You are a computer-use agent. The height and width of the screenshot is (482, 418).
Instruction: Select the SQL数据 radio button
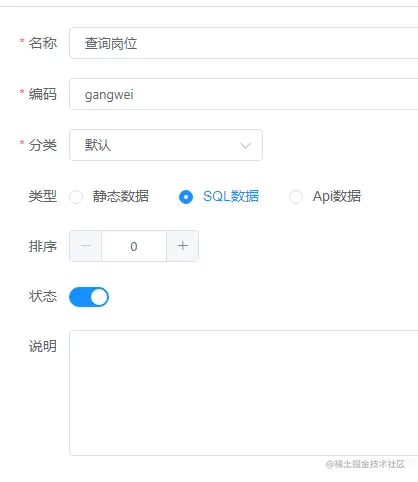pyautogui.click(x=186, y=197)
